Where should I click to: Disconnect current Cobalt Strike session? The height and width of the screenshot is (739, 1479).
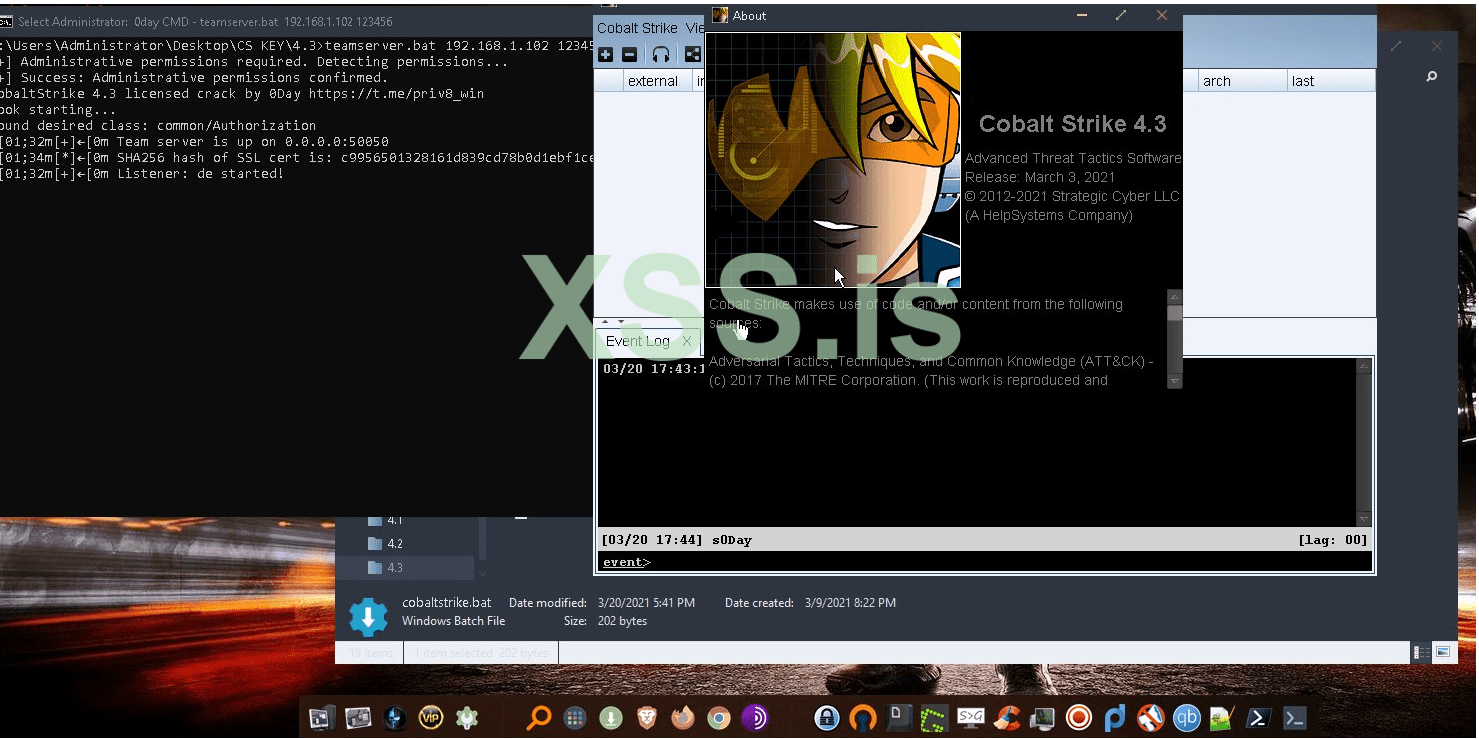tap(629, 54)
